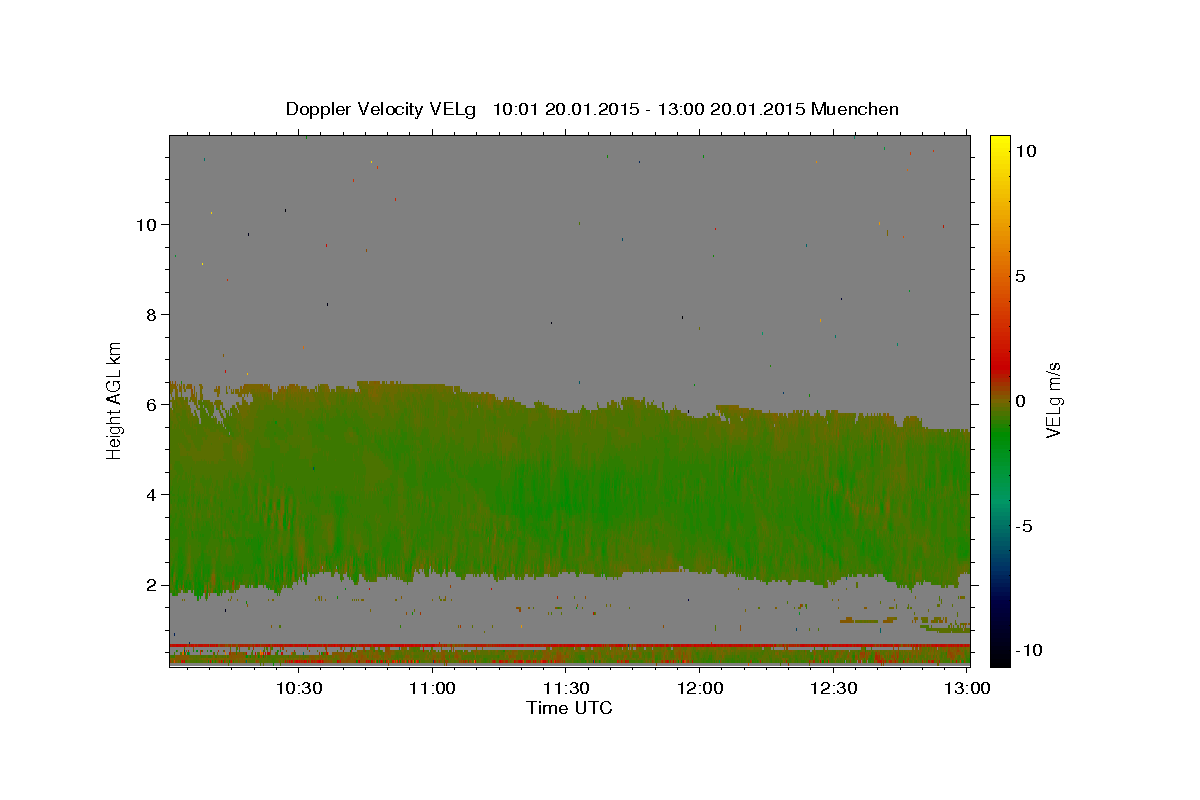Screen dimensions: 1200x800
Task: Click the 'Muenchen' location in the title
Action: click(x=855, y=109)
